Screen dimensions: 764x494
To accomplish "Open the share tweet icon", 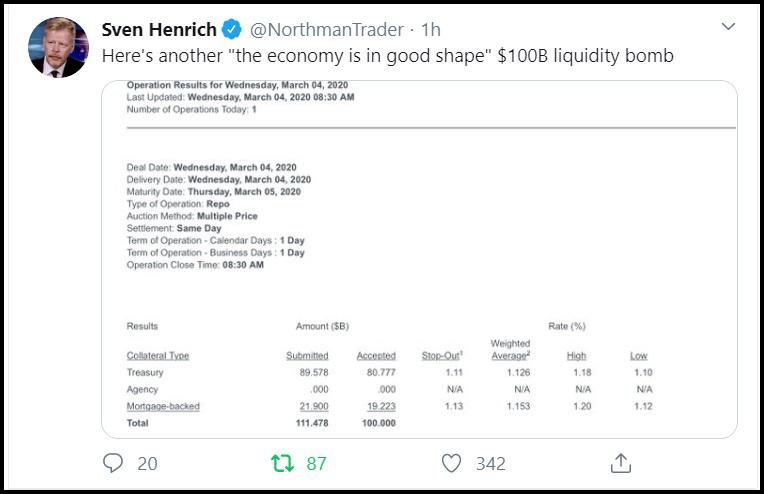I will point(621,463).
